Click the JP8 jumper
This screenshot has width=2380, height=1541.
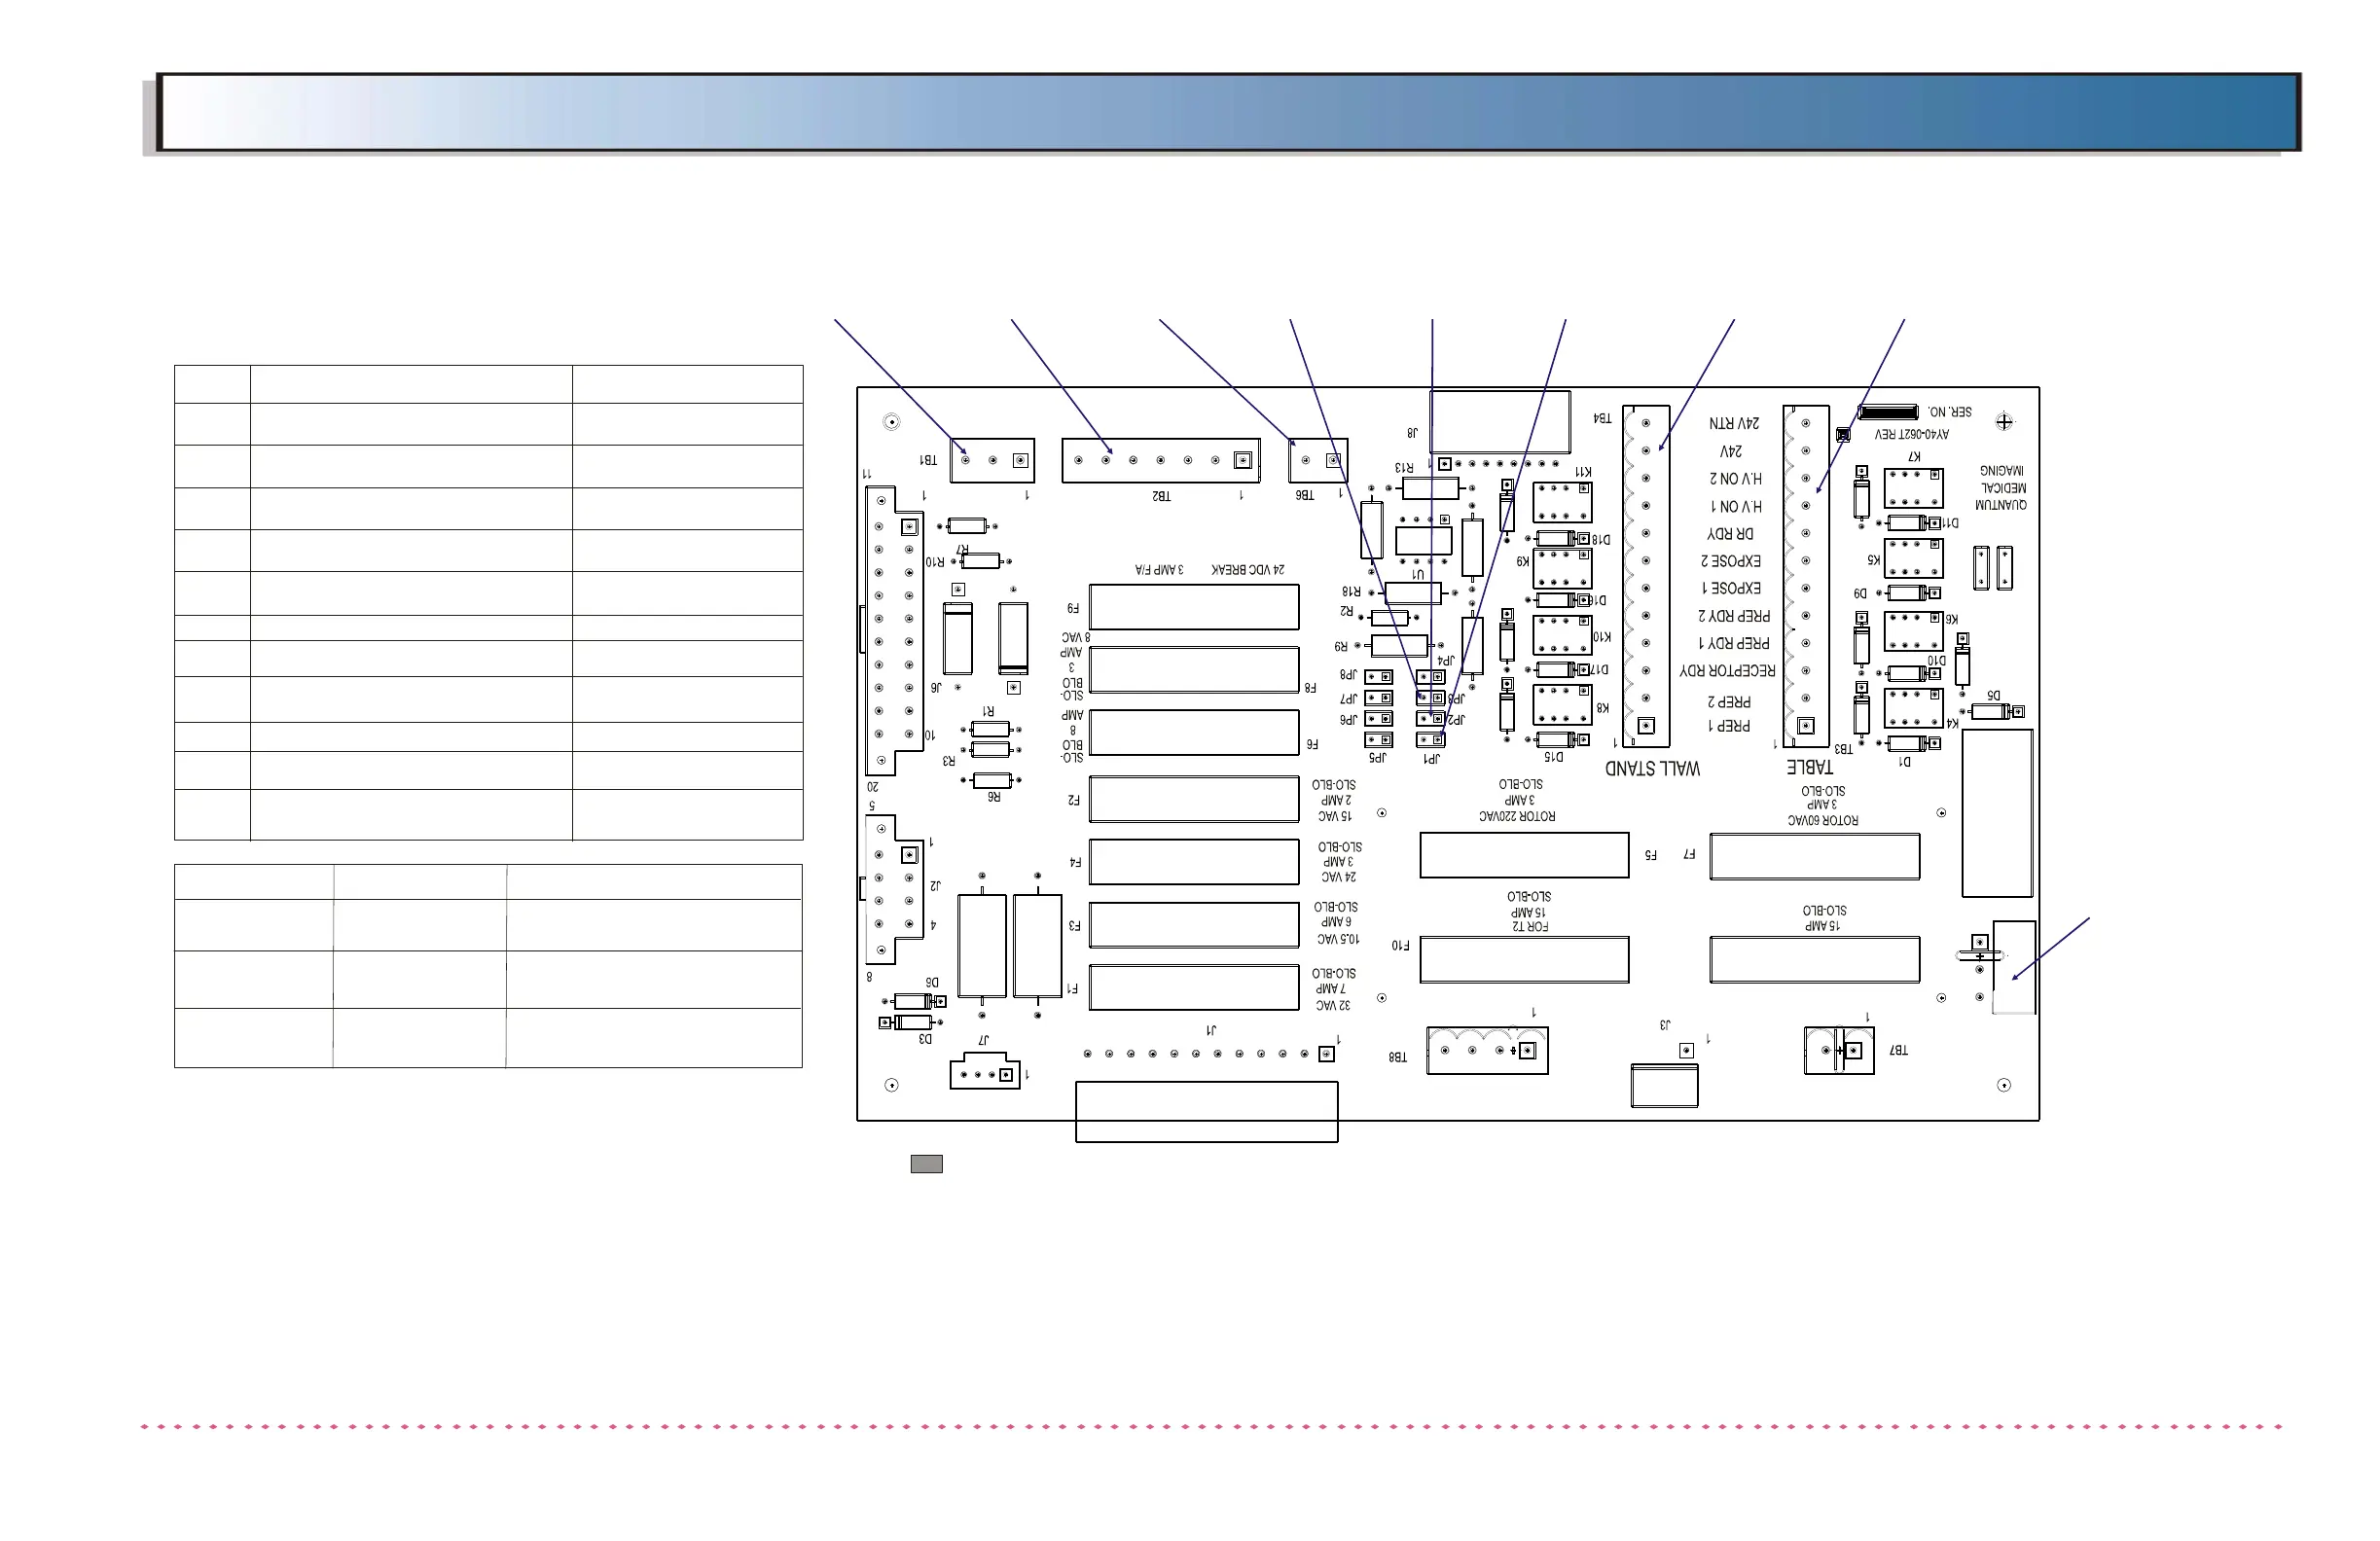[x=1378, y=677]
